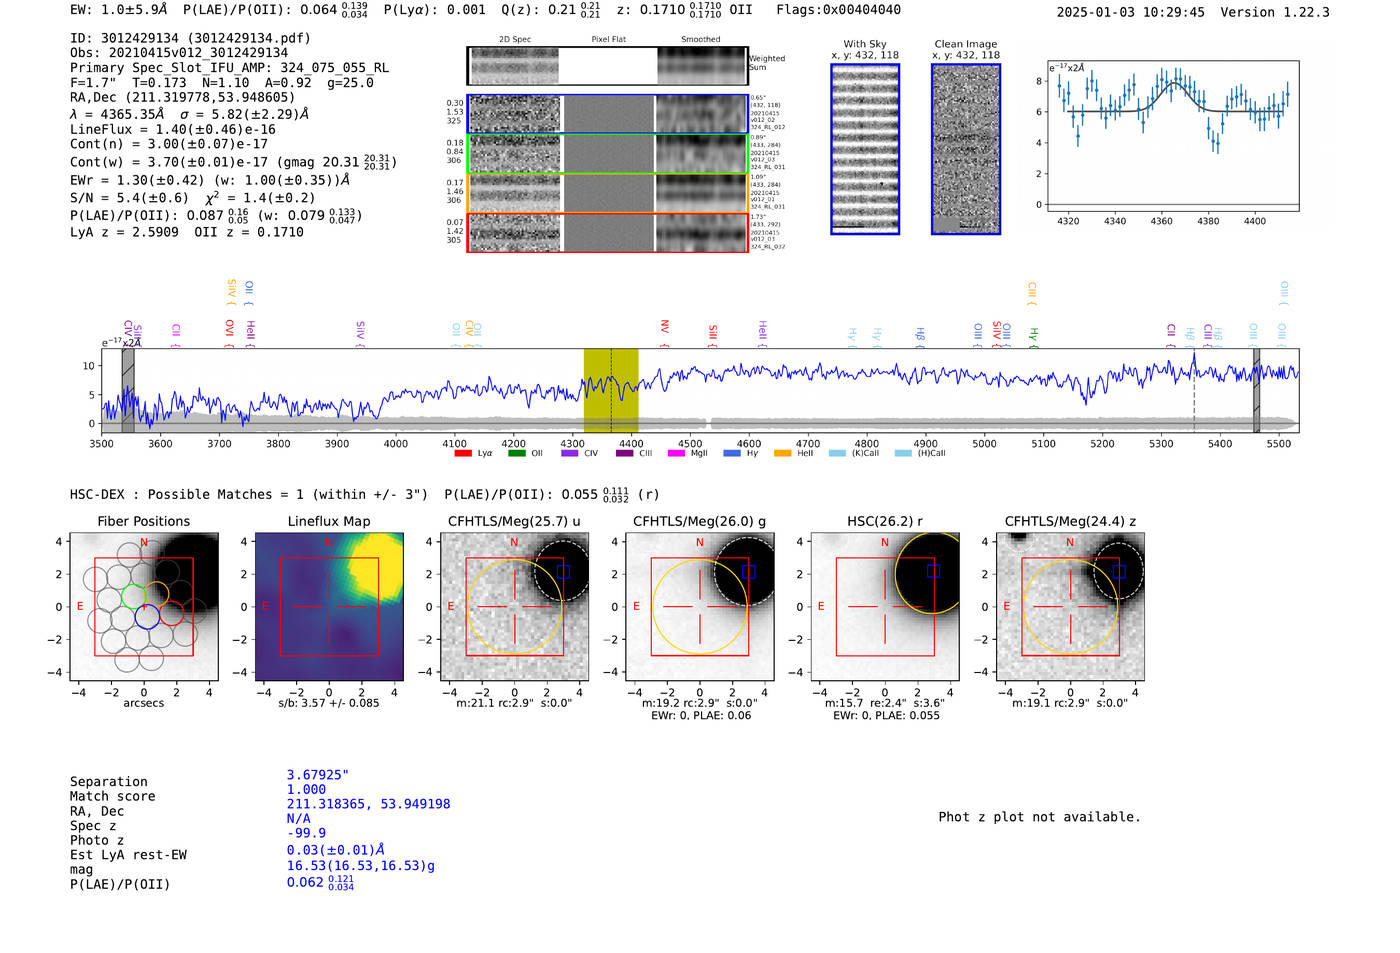Open the Fiber Positions cutout

point(144,607)
